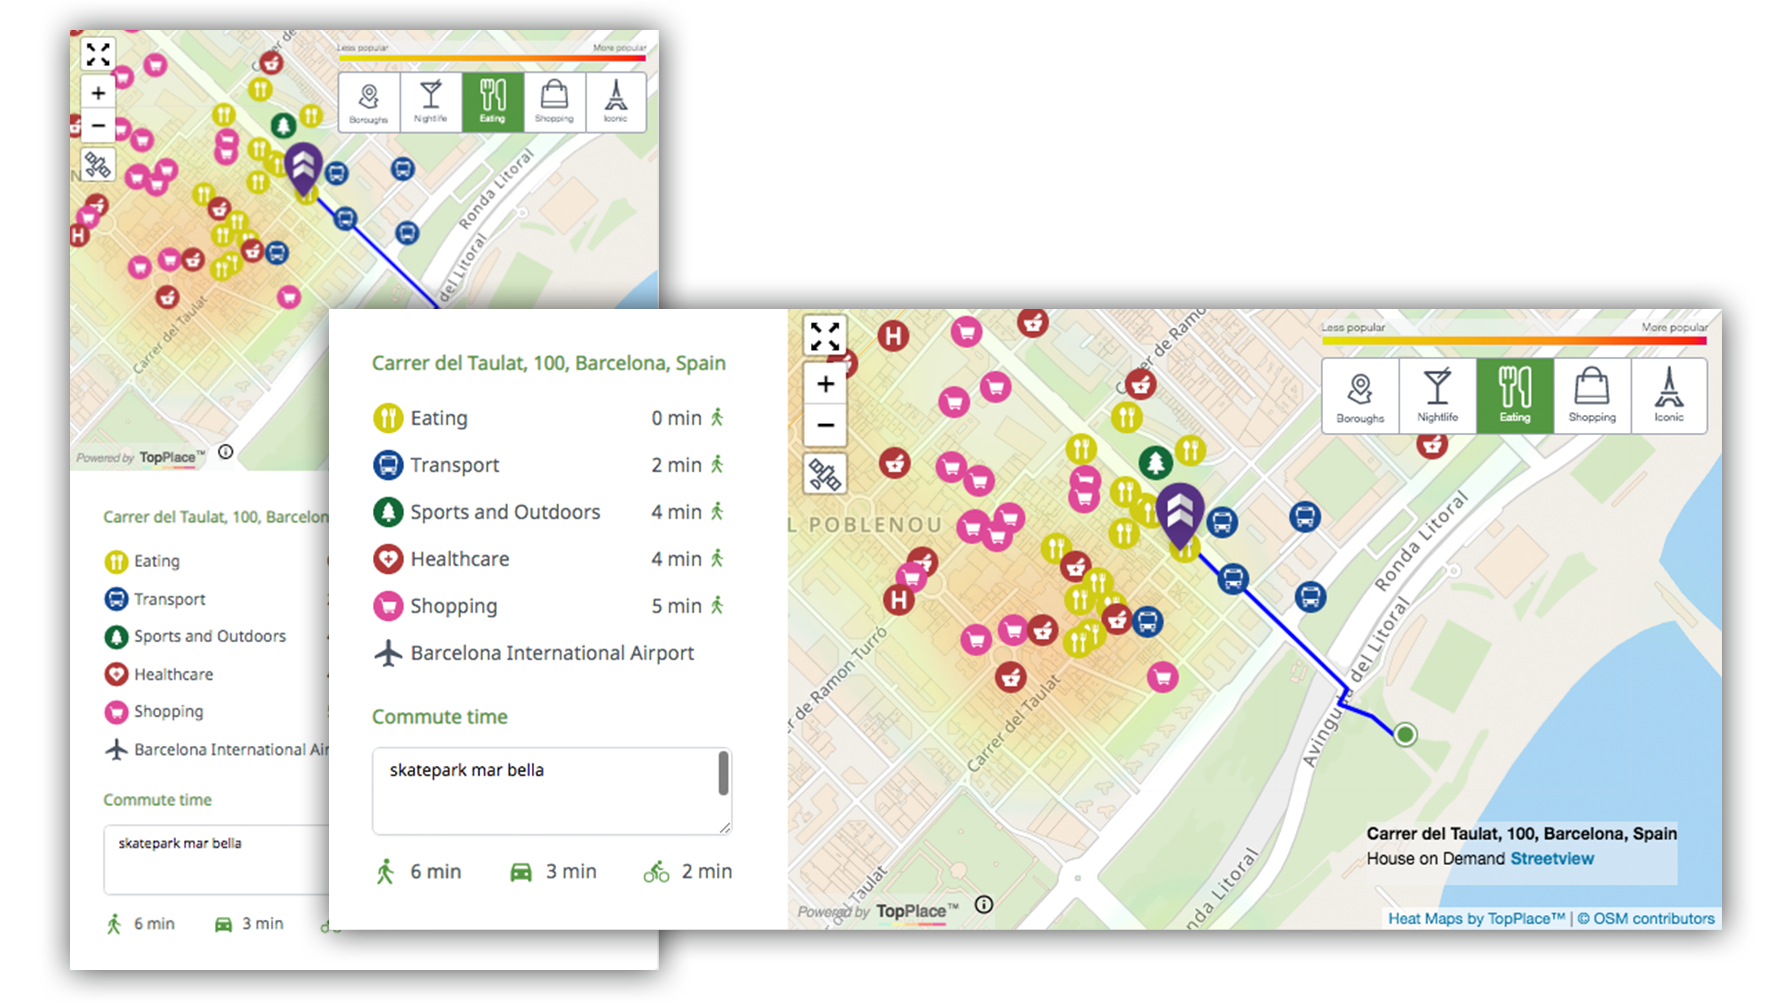Click the fullscreen icon on the large map

click(825, 337)
